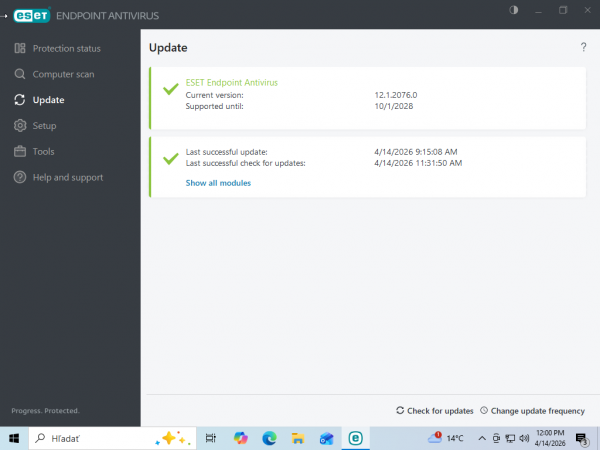Open the help question mark on Update page

pyautogui.click(x=583, y=47)
